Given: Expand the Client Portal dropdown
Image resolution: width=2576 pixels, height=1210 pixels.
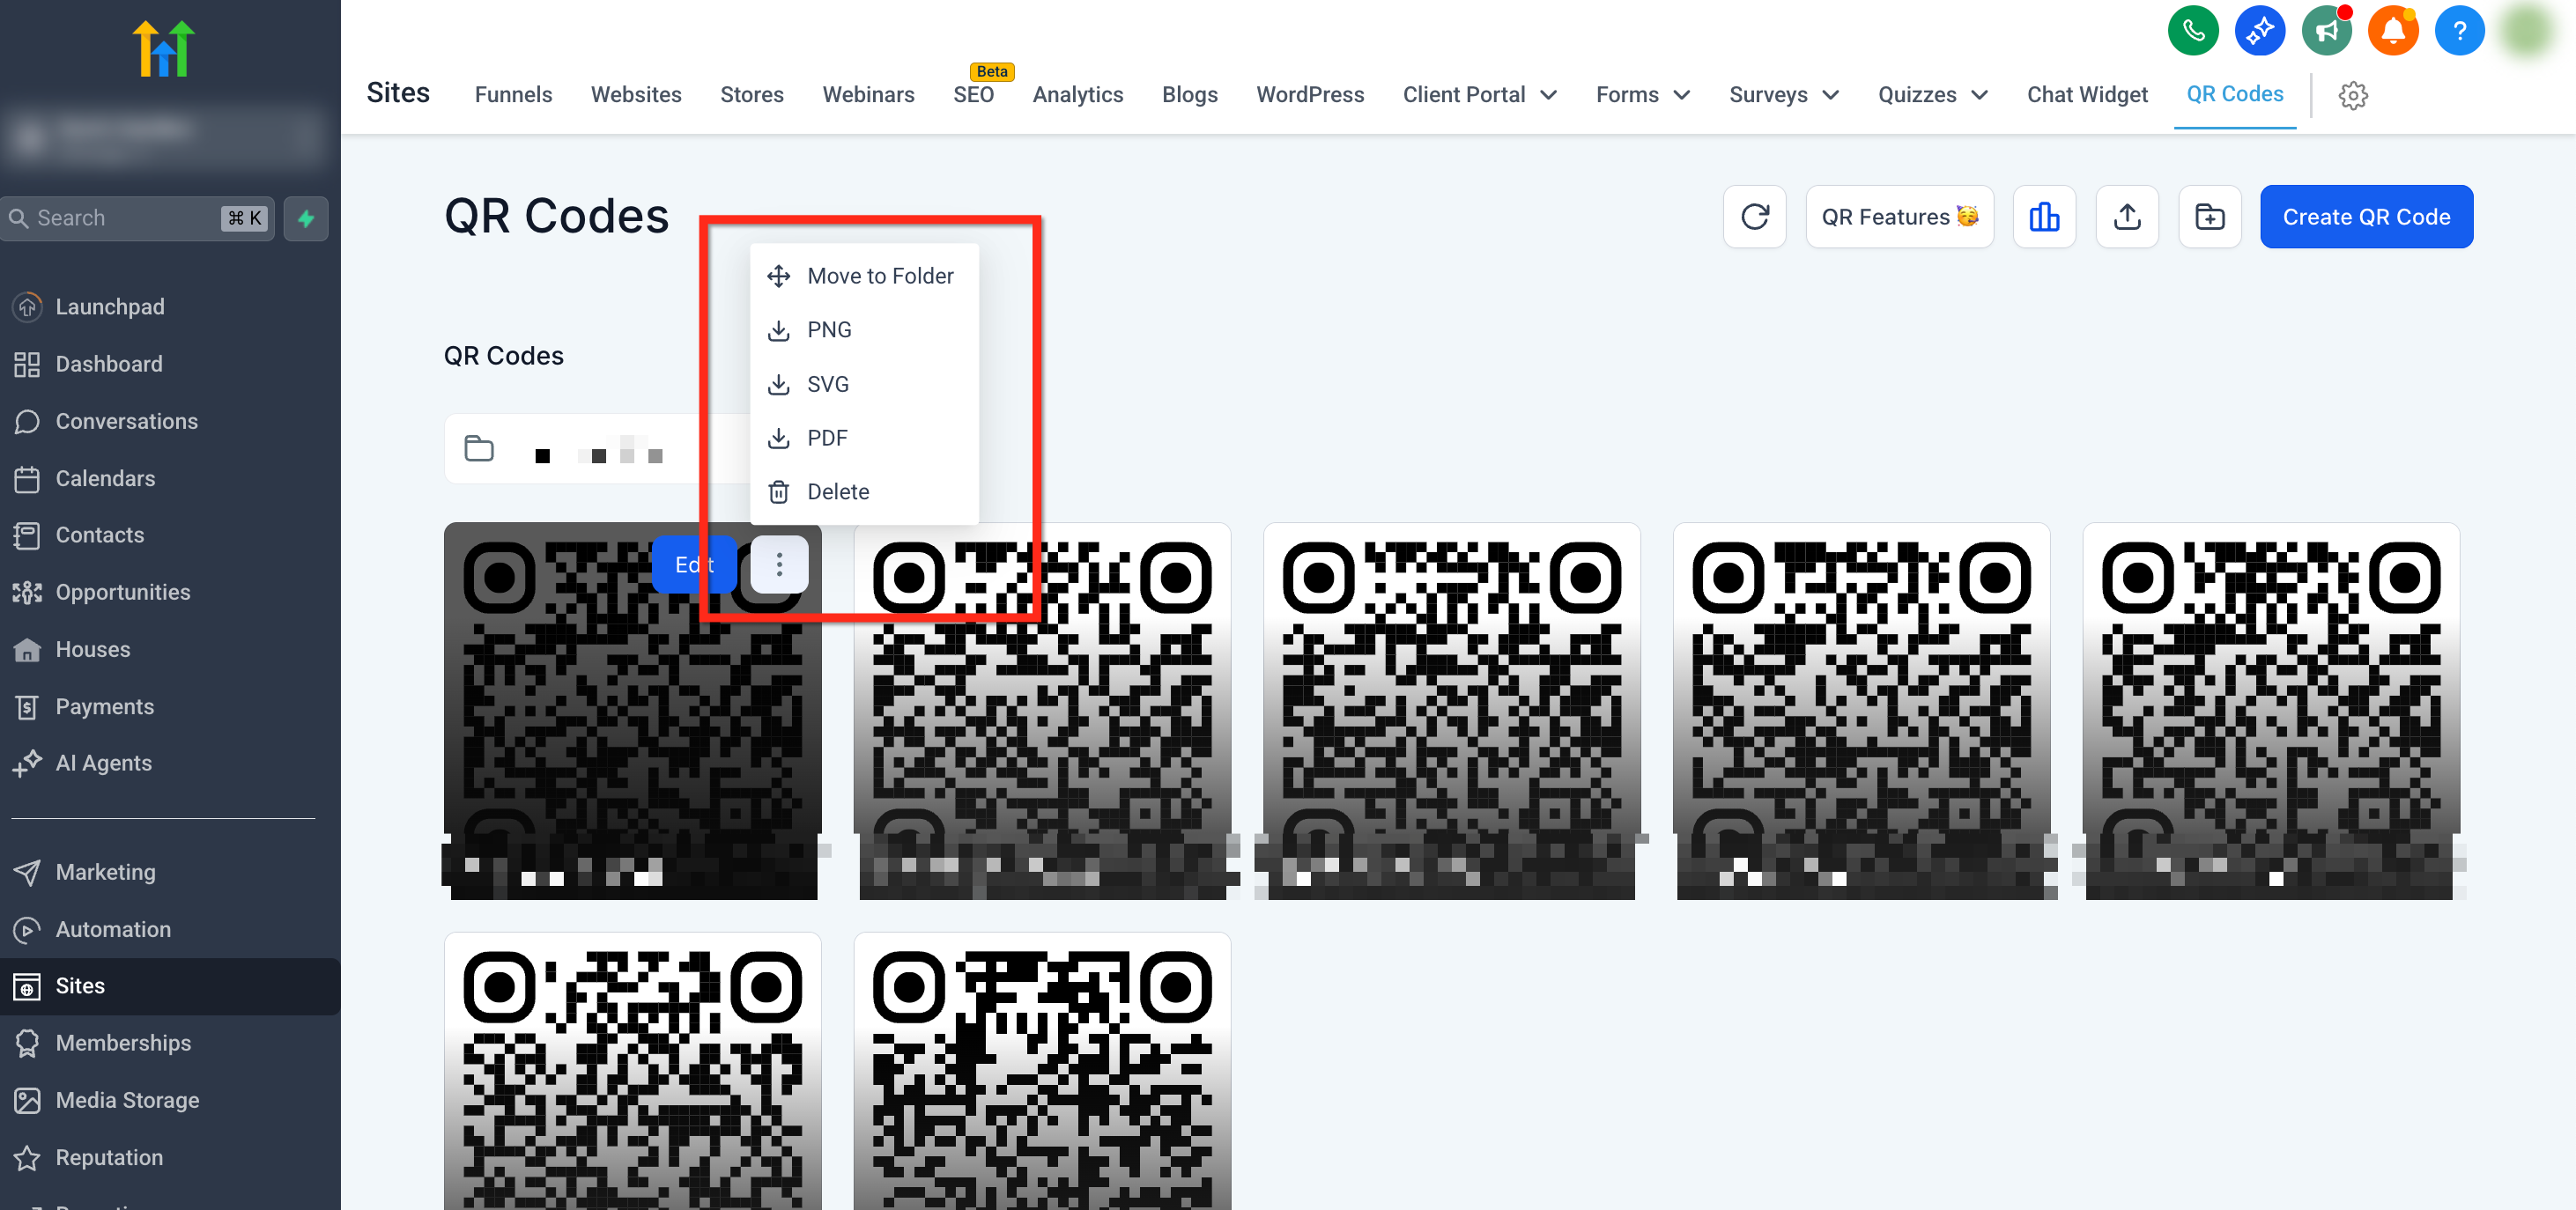Looking at the screenshot, I should (x=1479, y=95).
